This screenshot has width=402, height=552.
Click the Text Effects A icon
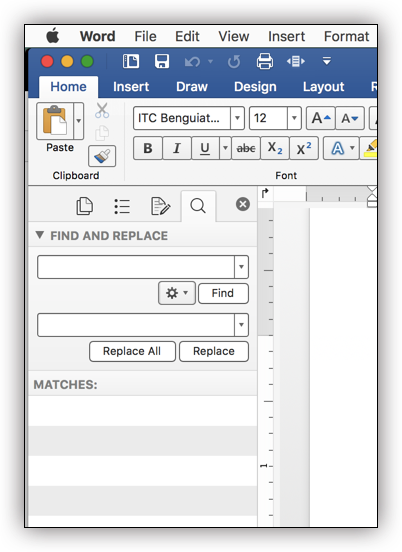coord(337,148)
